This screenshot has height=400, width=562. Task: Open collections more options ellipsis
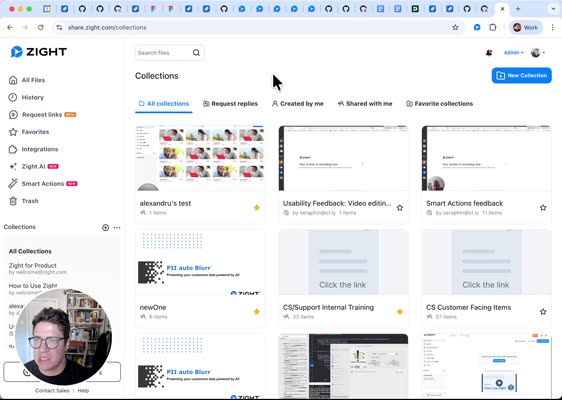(x=117, y=228)
